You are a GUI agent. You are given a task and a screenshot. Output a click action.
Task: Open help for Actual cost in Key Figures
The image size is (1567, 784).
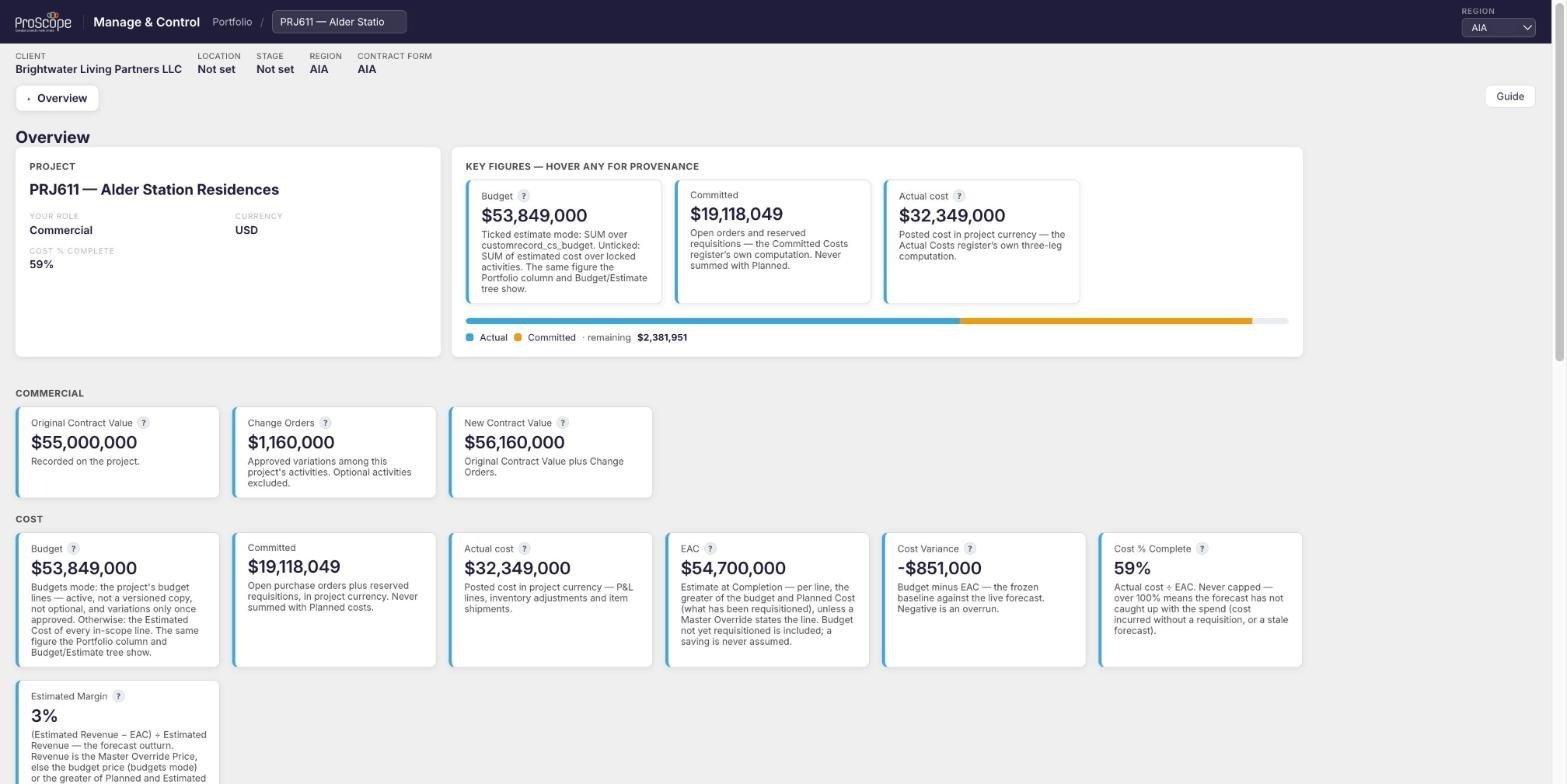pyautogui.click(x=959, y=196)
